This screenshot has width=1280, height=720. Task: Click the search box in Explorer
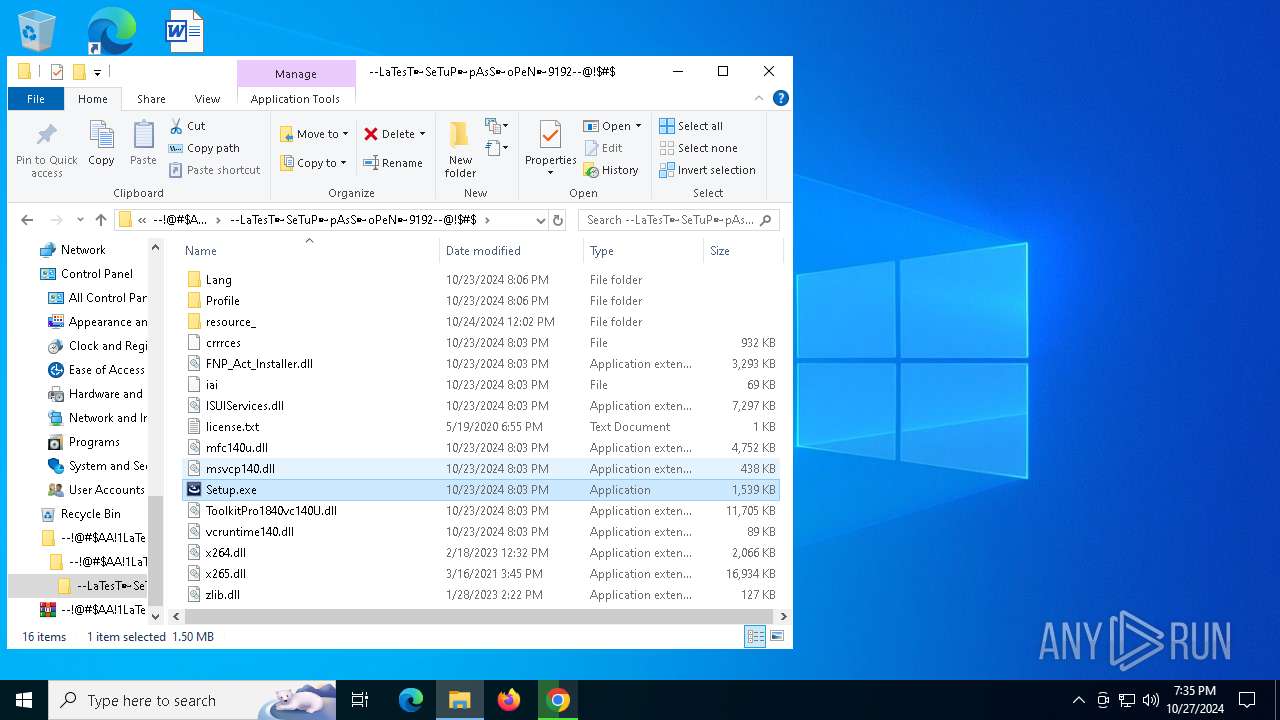(670, 220)
